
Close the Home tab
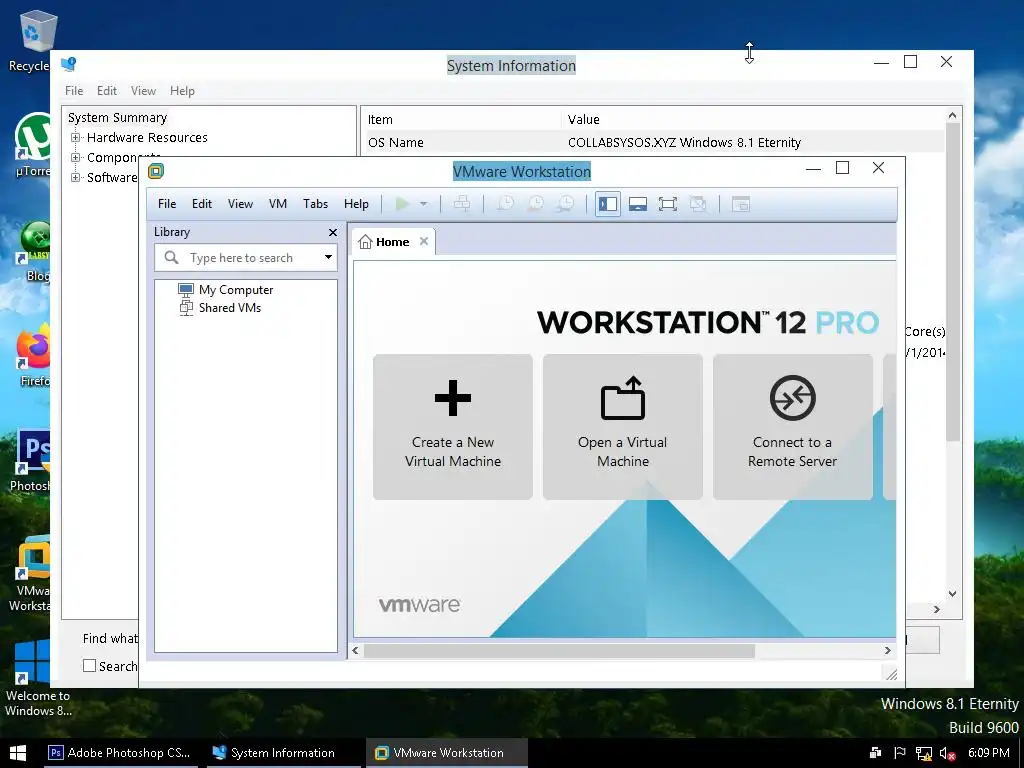[x=424, y=241]
